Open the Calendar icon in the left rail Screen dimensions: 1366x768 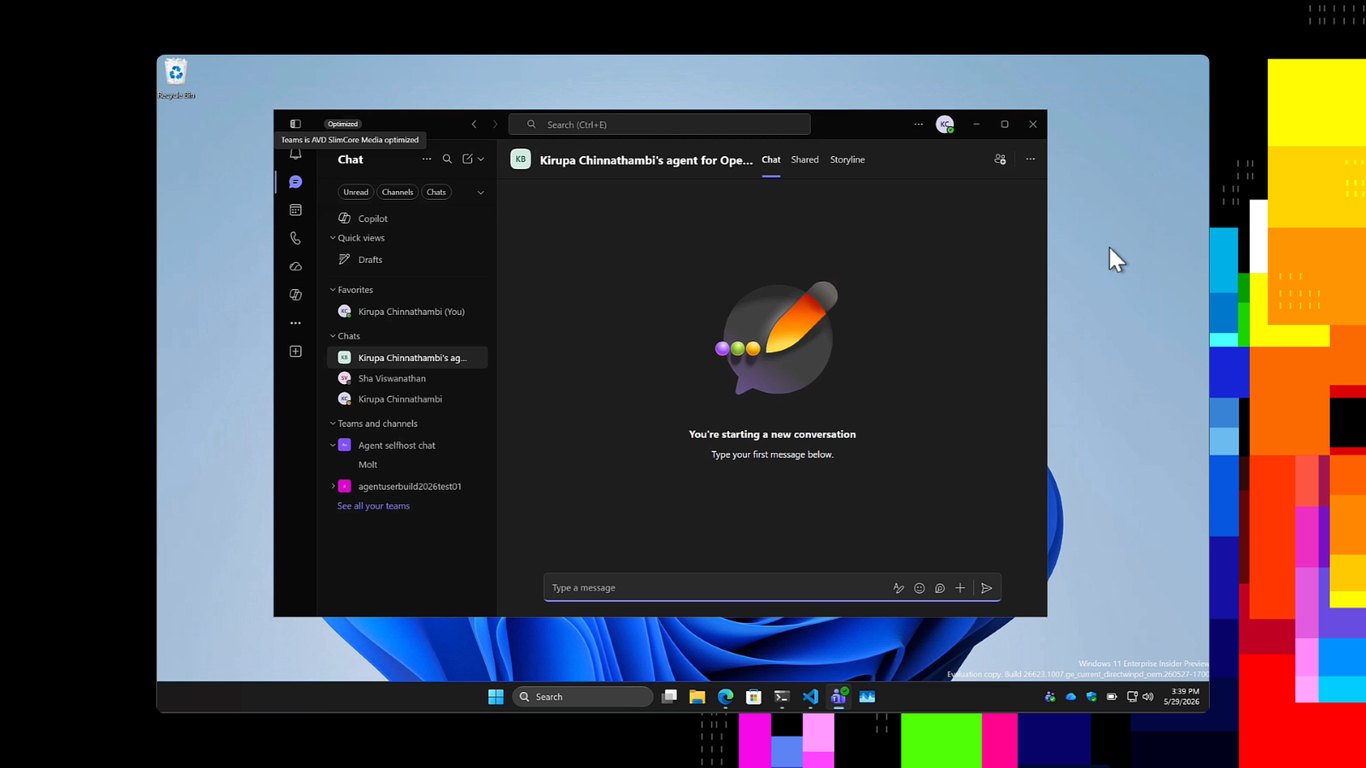pyautogui.click(x=295, y=210)
